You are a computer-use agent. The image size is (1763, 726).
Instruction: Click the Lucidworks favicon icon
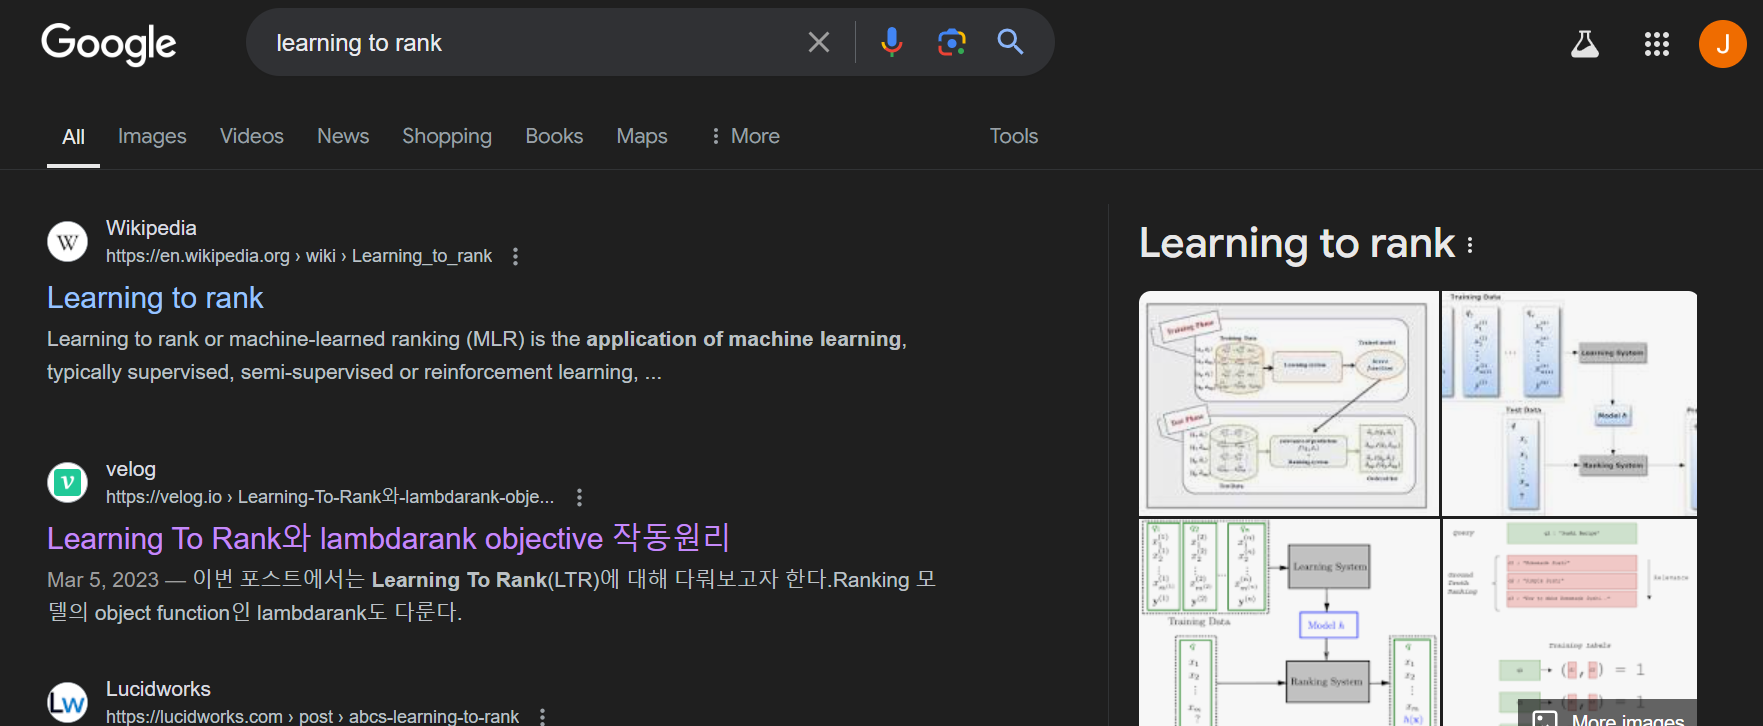[x=67, y=703]
